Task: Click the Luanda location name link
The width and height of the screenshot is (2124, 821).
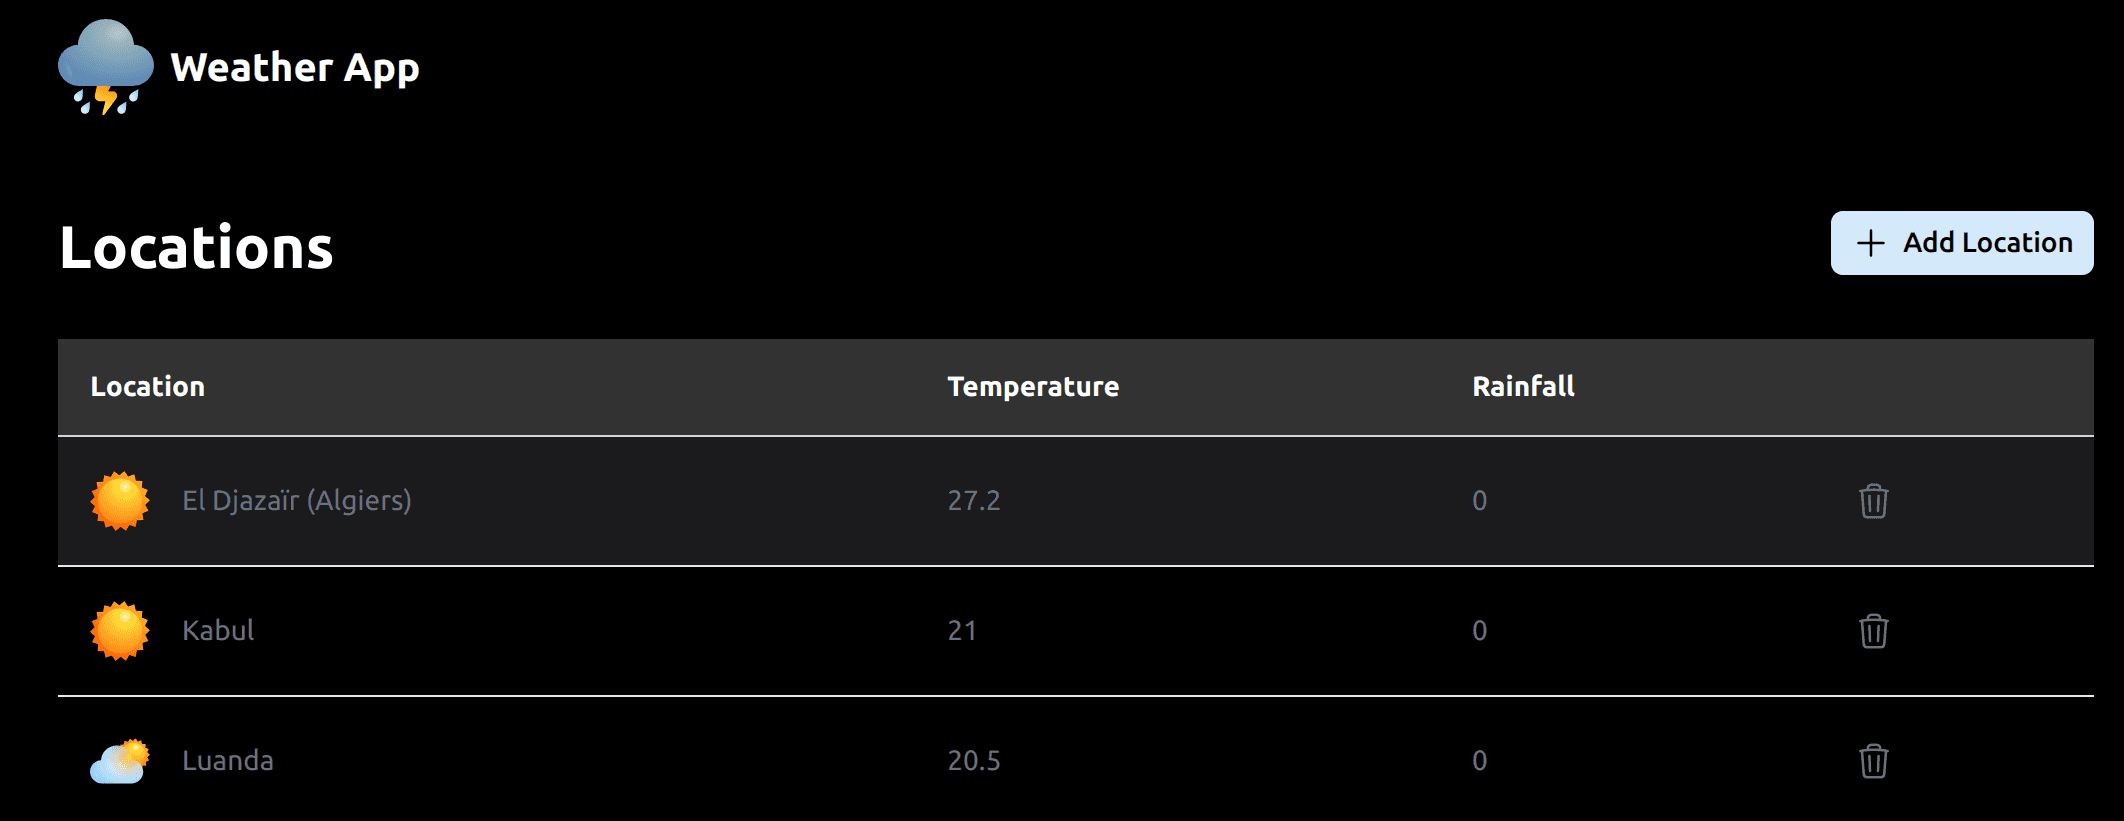Action: click(x=229, y=760)
